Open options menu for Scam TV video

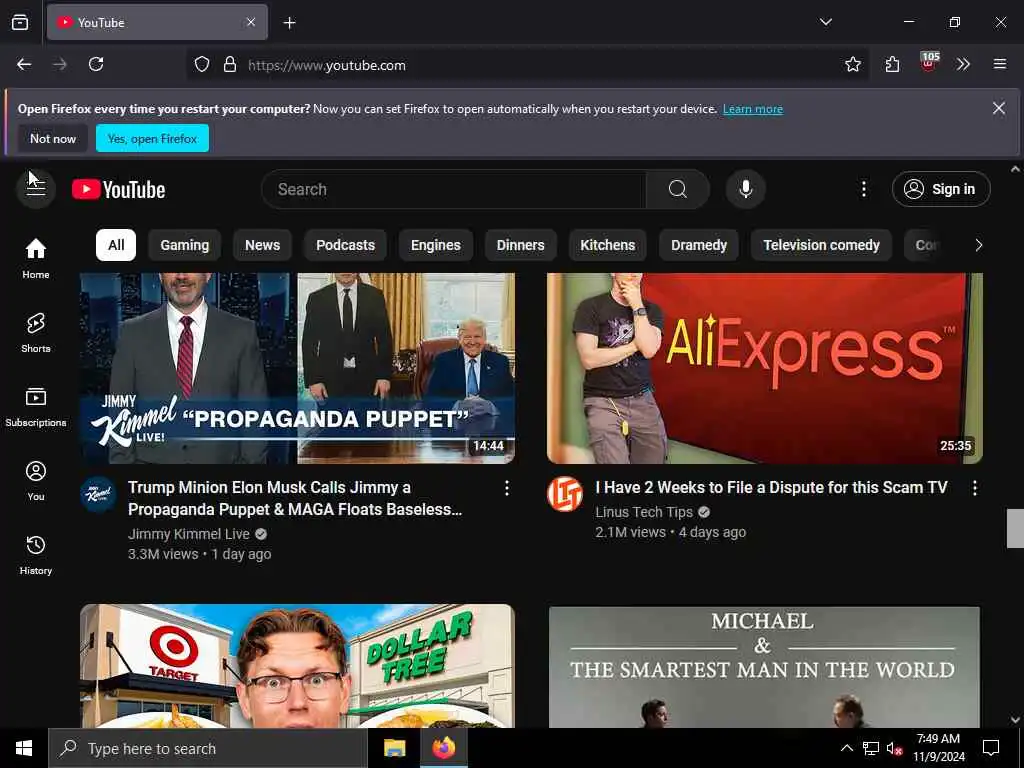coord(974,488)
